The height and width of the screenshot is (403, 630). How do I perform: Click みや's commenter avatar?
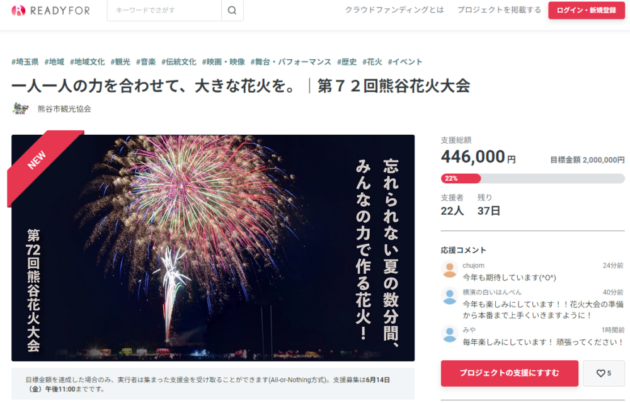(x=450, y=334)
